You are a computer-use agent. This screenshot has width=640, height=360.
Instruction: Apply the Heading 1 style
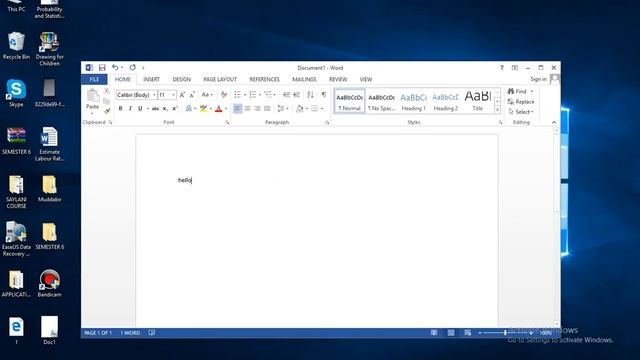(x=413, y=101)
